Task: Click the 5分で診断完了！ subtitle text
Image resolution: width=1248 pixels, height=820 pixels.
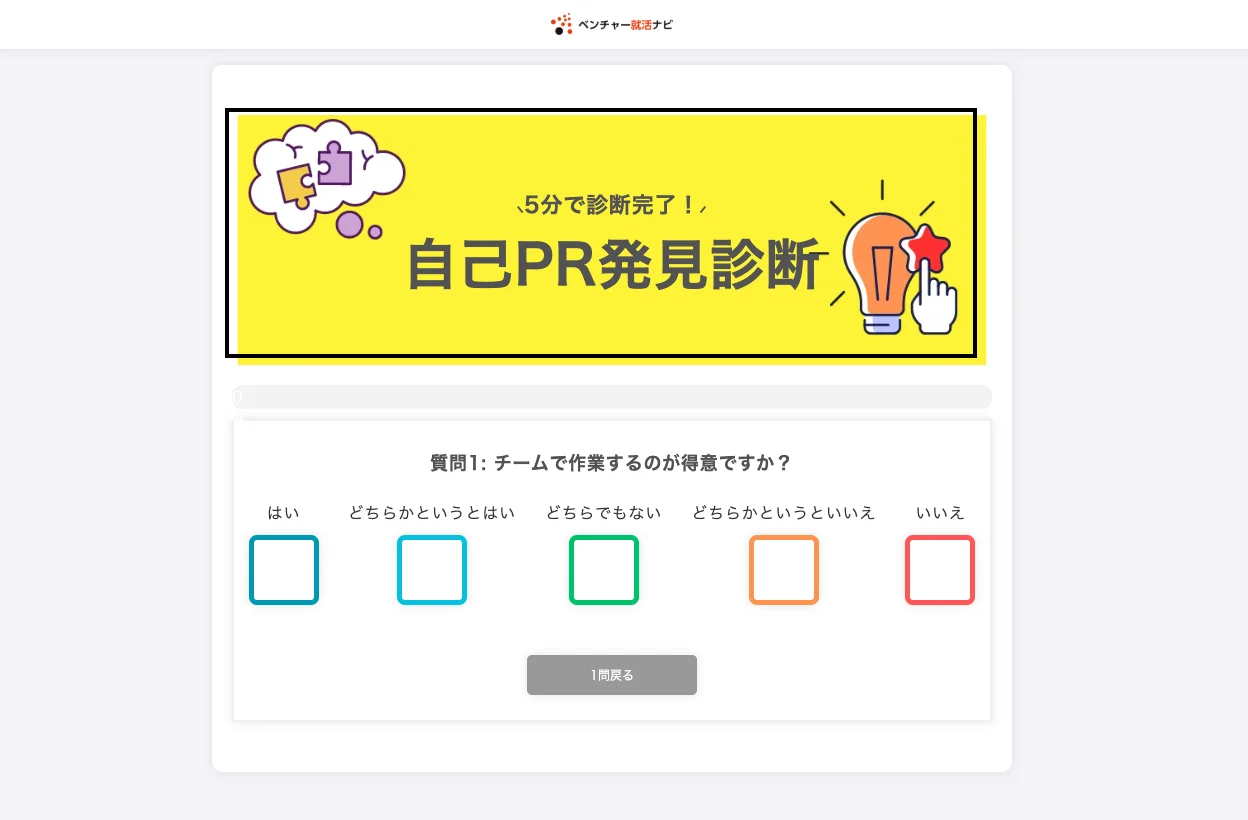Action: [x=611, y=205]
